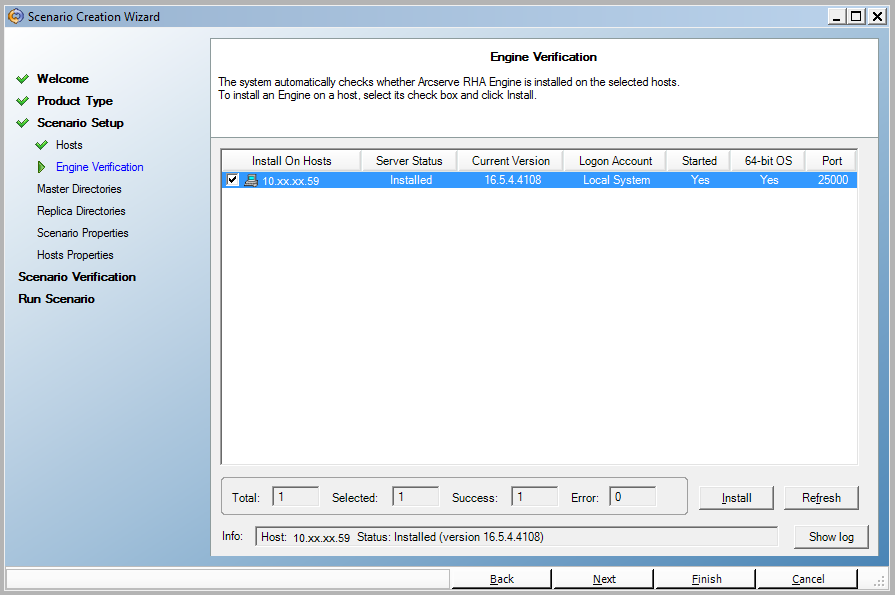Click the Port column header

tap(832, 161)
